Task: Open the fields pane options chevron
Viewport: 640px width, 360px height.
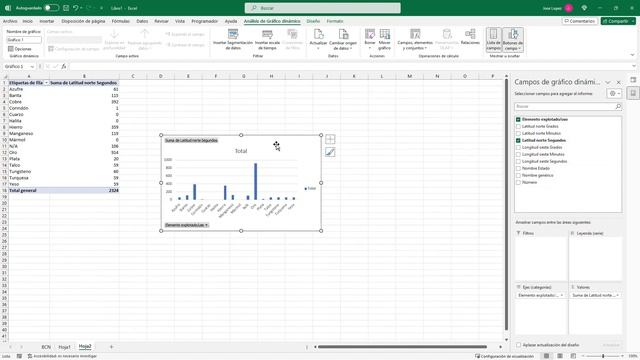Action: point(607,82)
